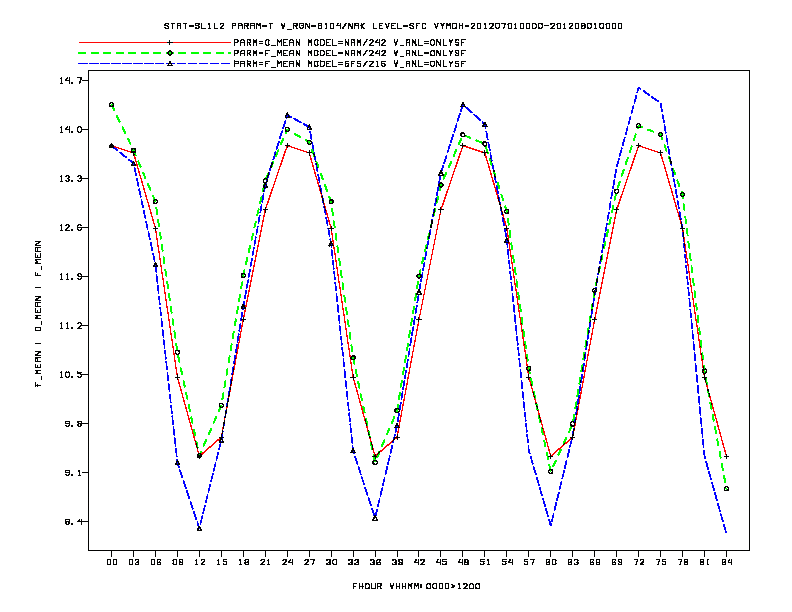Select the FHOUR VHHMM x-axis title
This screenshot has width=792, height=612.
pos(416,586)
